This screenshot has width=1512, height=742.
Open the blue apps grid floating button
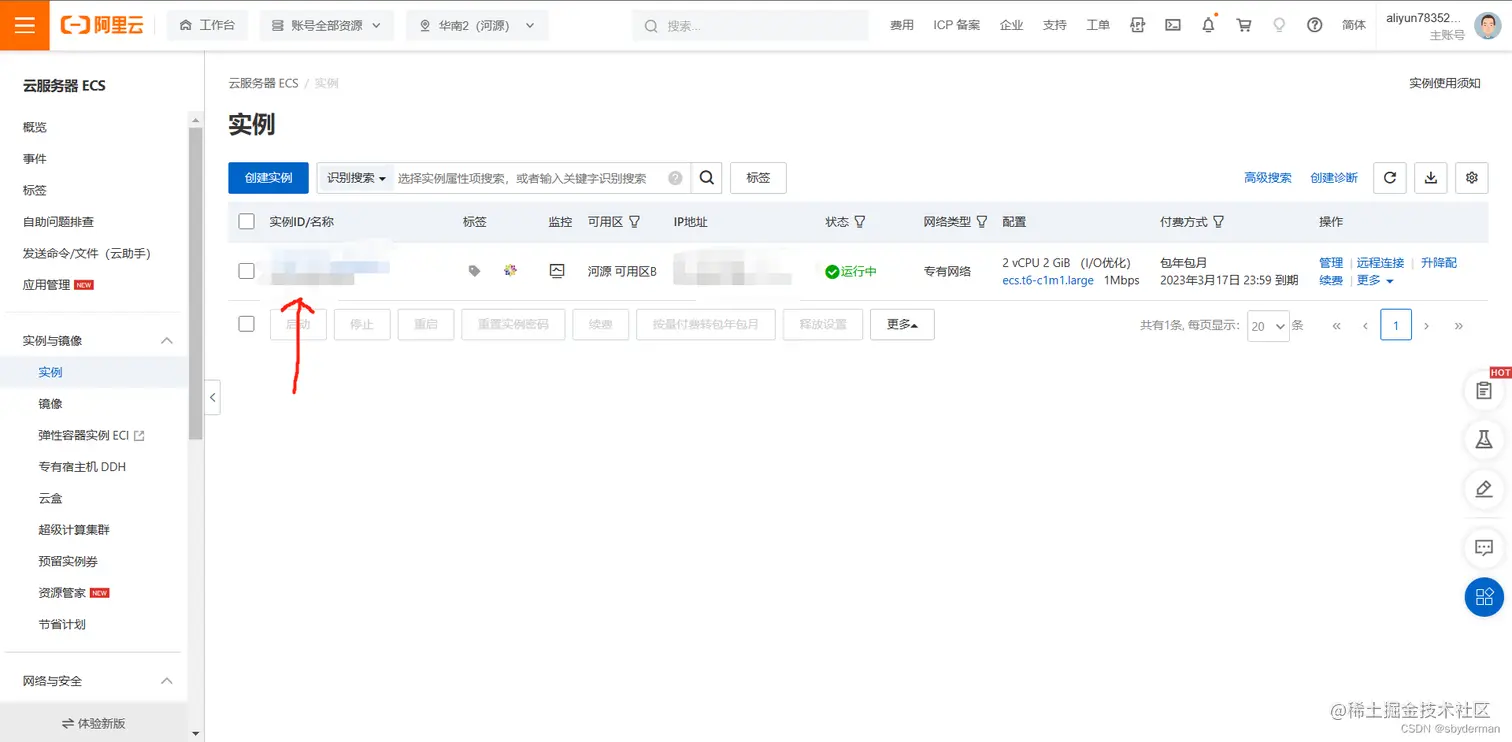pos(1484,597)
